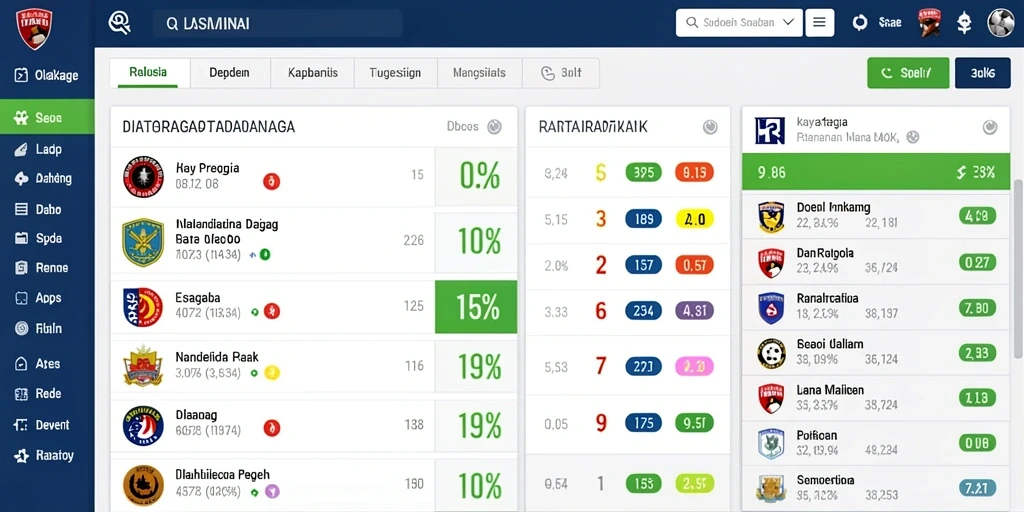Open Olakage from the sidebar

tap(47, 75)
